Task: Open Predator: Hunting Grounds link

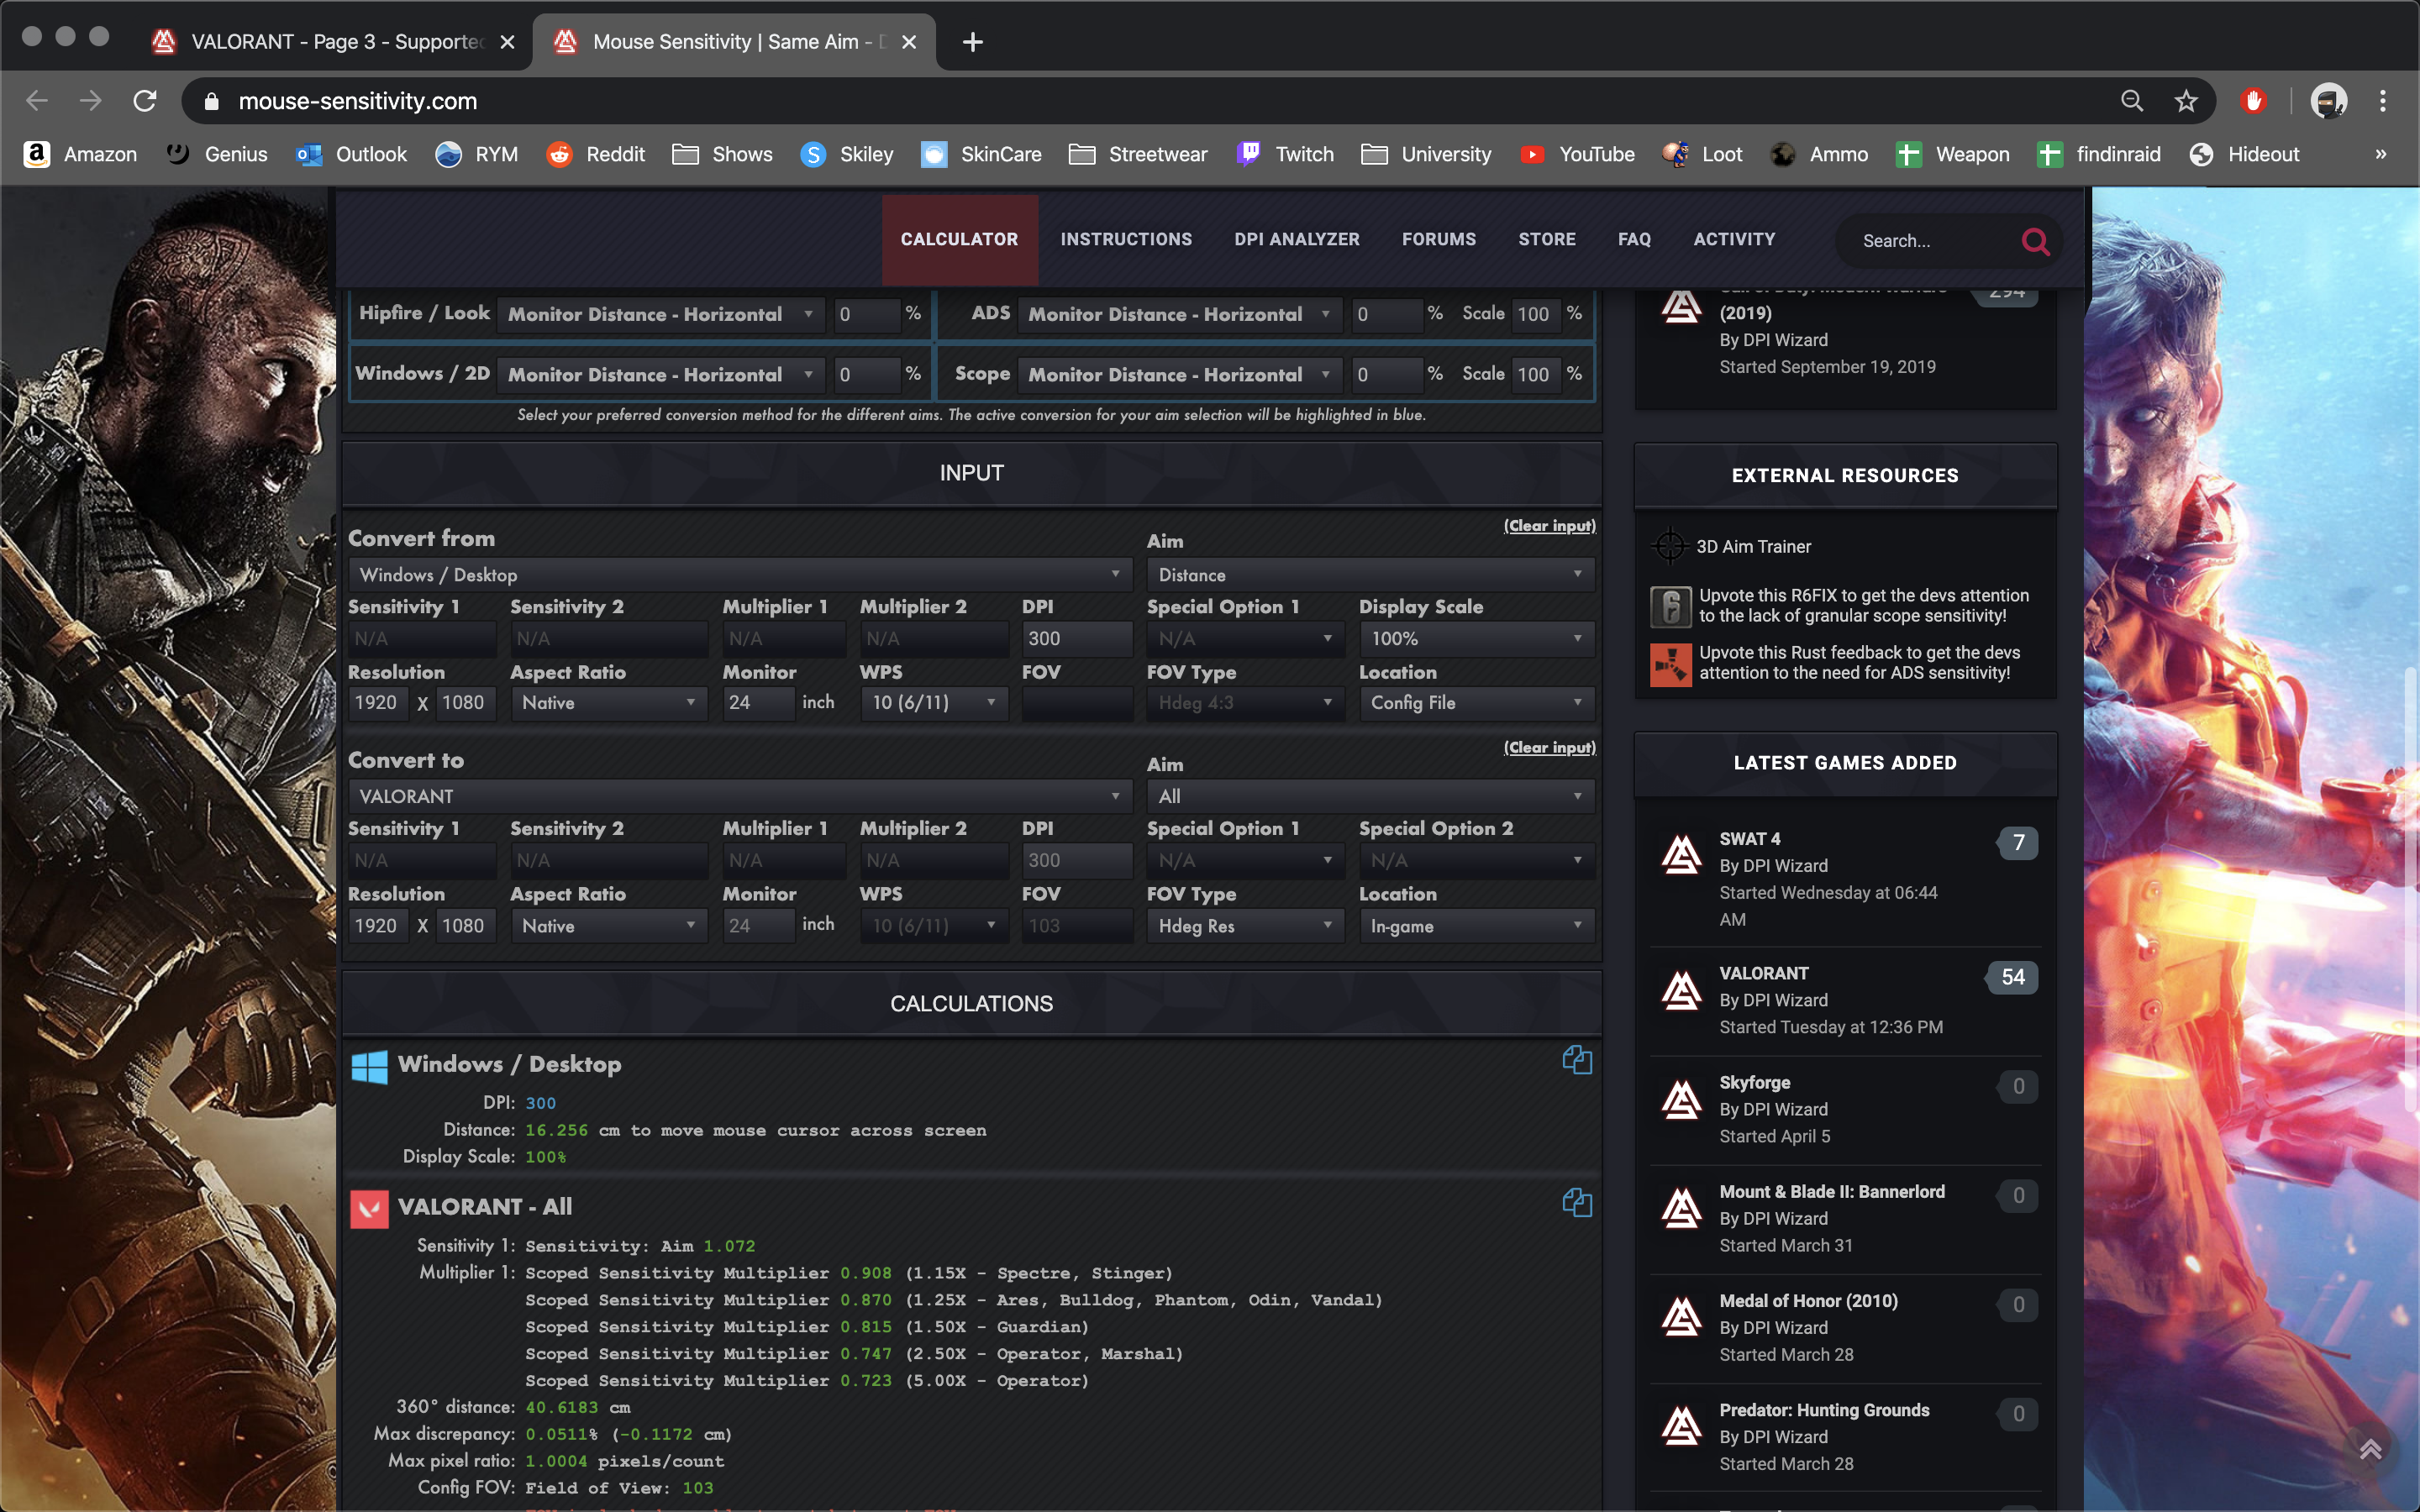Action: tap(1824, 1410)
